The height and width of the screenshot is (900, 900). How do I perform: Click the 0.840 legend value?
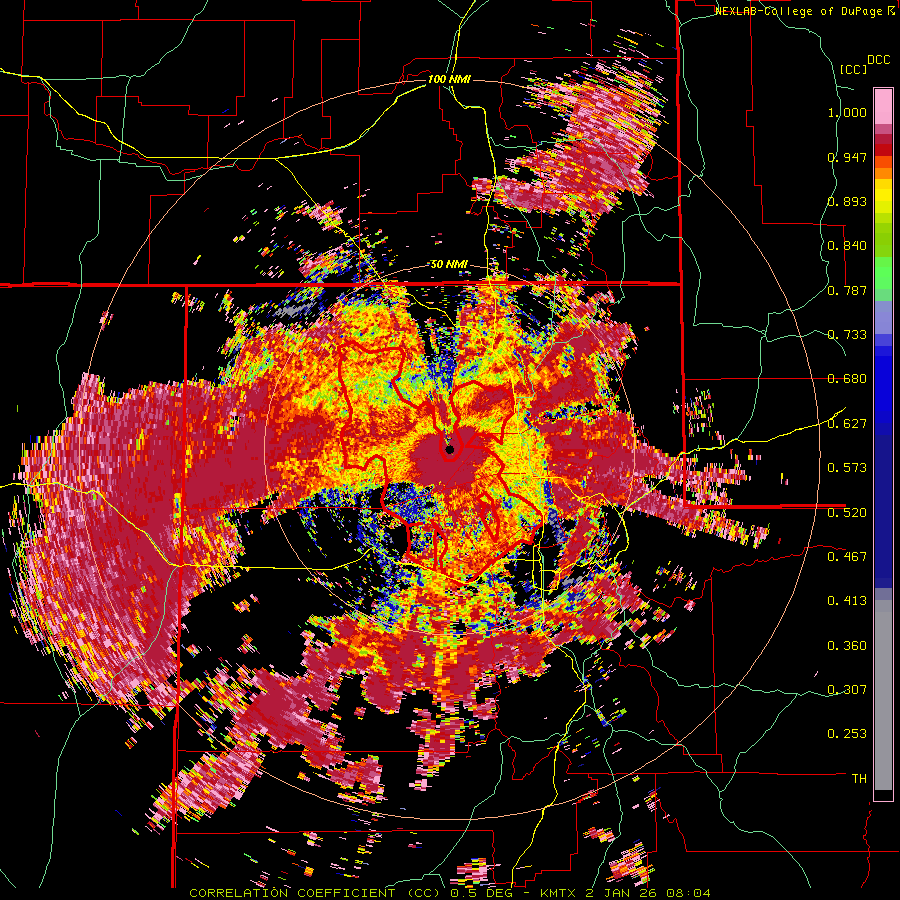pyautogui.click(x=847, y=246)
